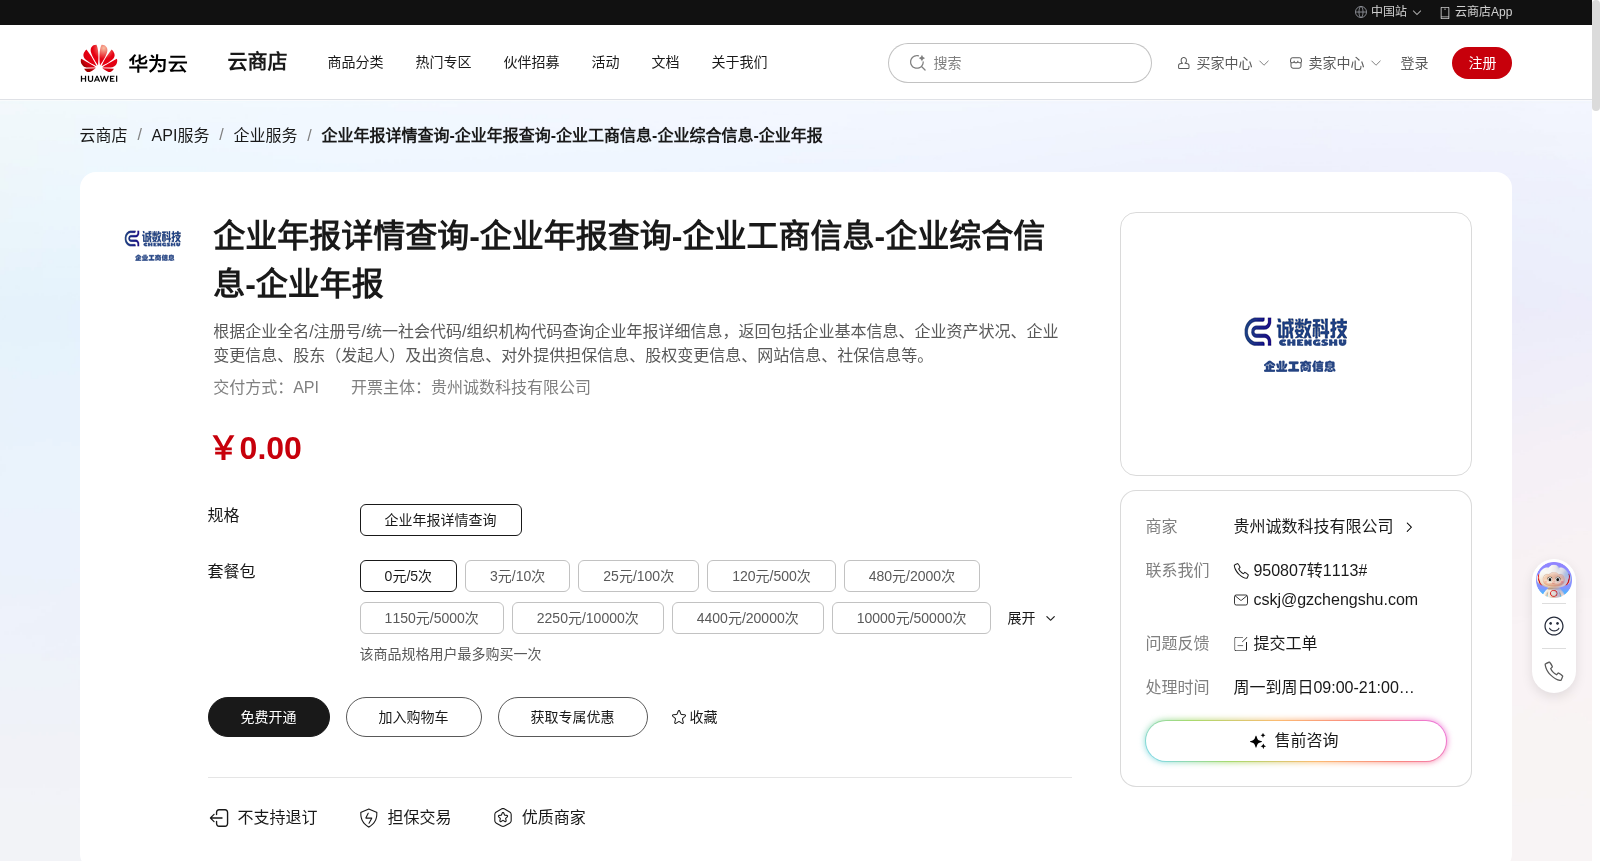1600x861 pixels.
Task: Go to 伙伴招募 page
Action: click(x=531, y=62)
